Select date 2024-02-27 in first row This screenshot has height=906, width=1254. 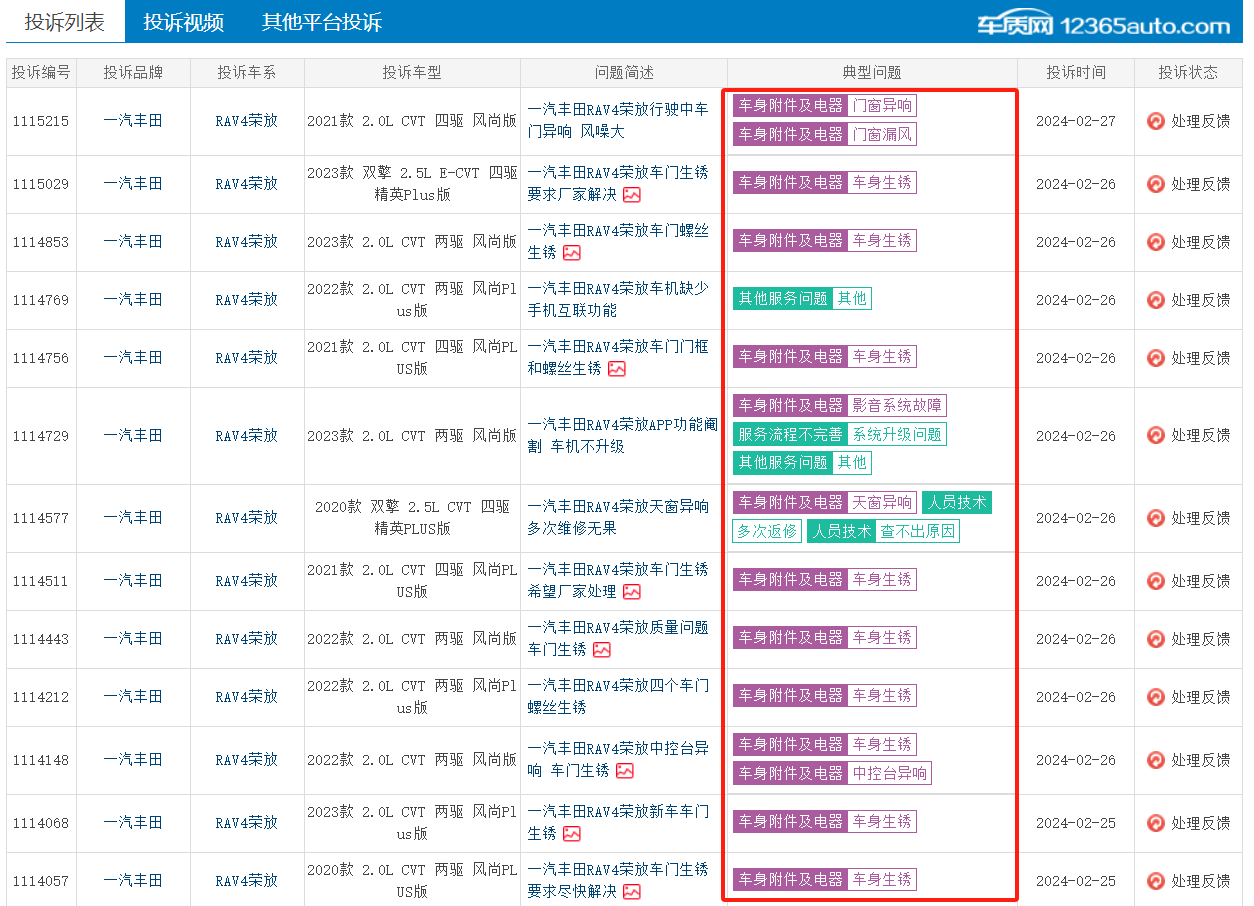tap(1076, 121)
